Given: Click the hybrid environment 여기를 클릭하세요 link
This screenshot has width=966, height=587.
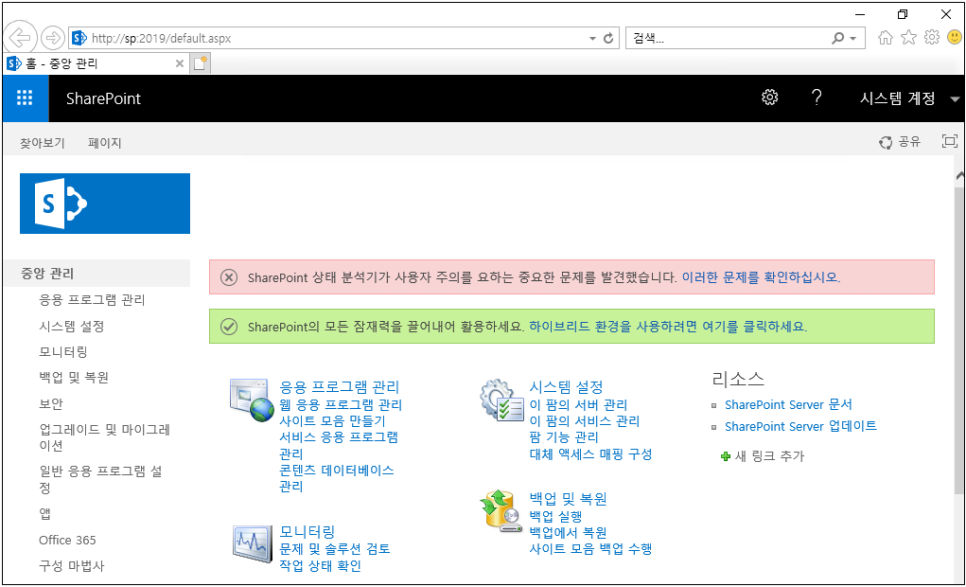Looking at the screenshot, I should pyautogui.click(x=668, y=326).
